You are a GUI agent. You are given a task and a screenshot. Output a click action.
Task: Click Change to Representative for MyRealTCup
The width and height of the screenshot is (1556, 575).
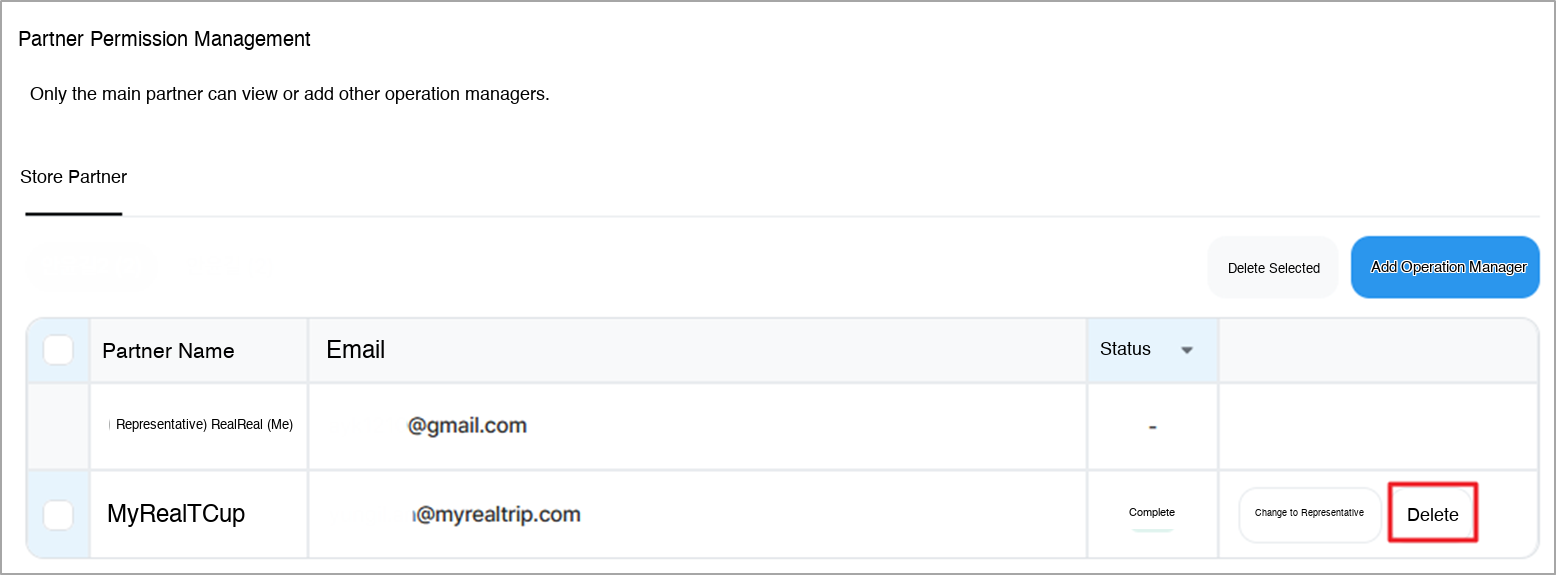coord(1309,513)
